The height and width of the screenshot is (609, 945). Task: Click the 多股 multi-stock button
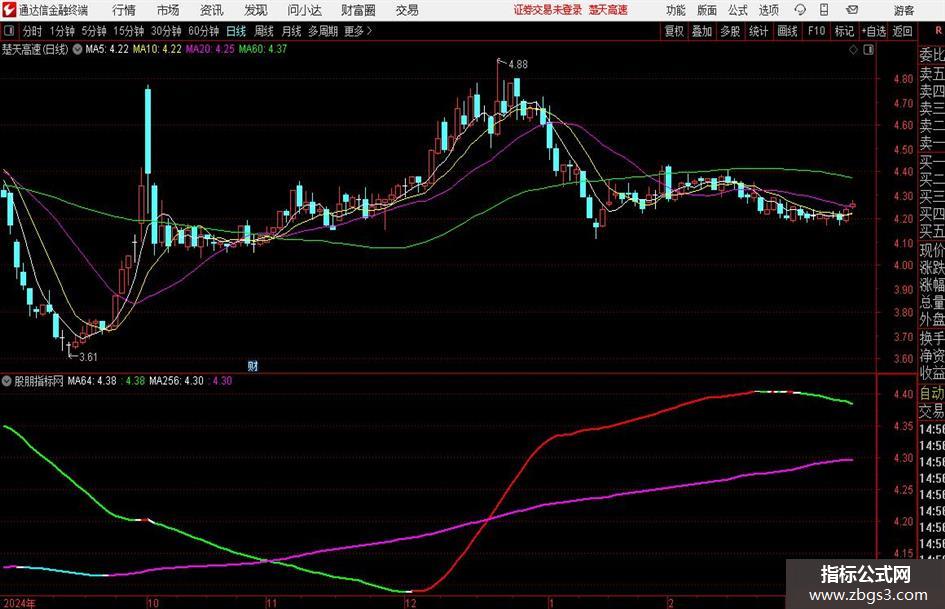[730, 31]
